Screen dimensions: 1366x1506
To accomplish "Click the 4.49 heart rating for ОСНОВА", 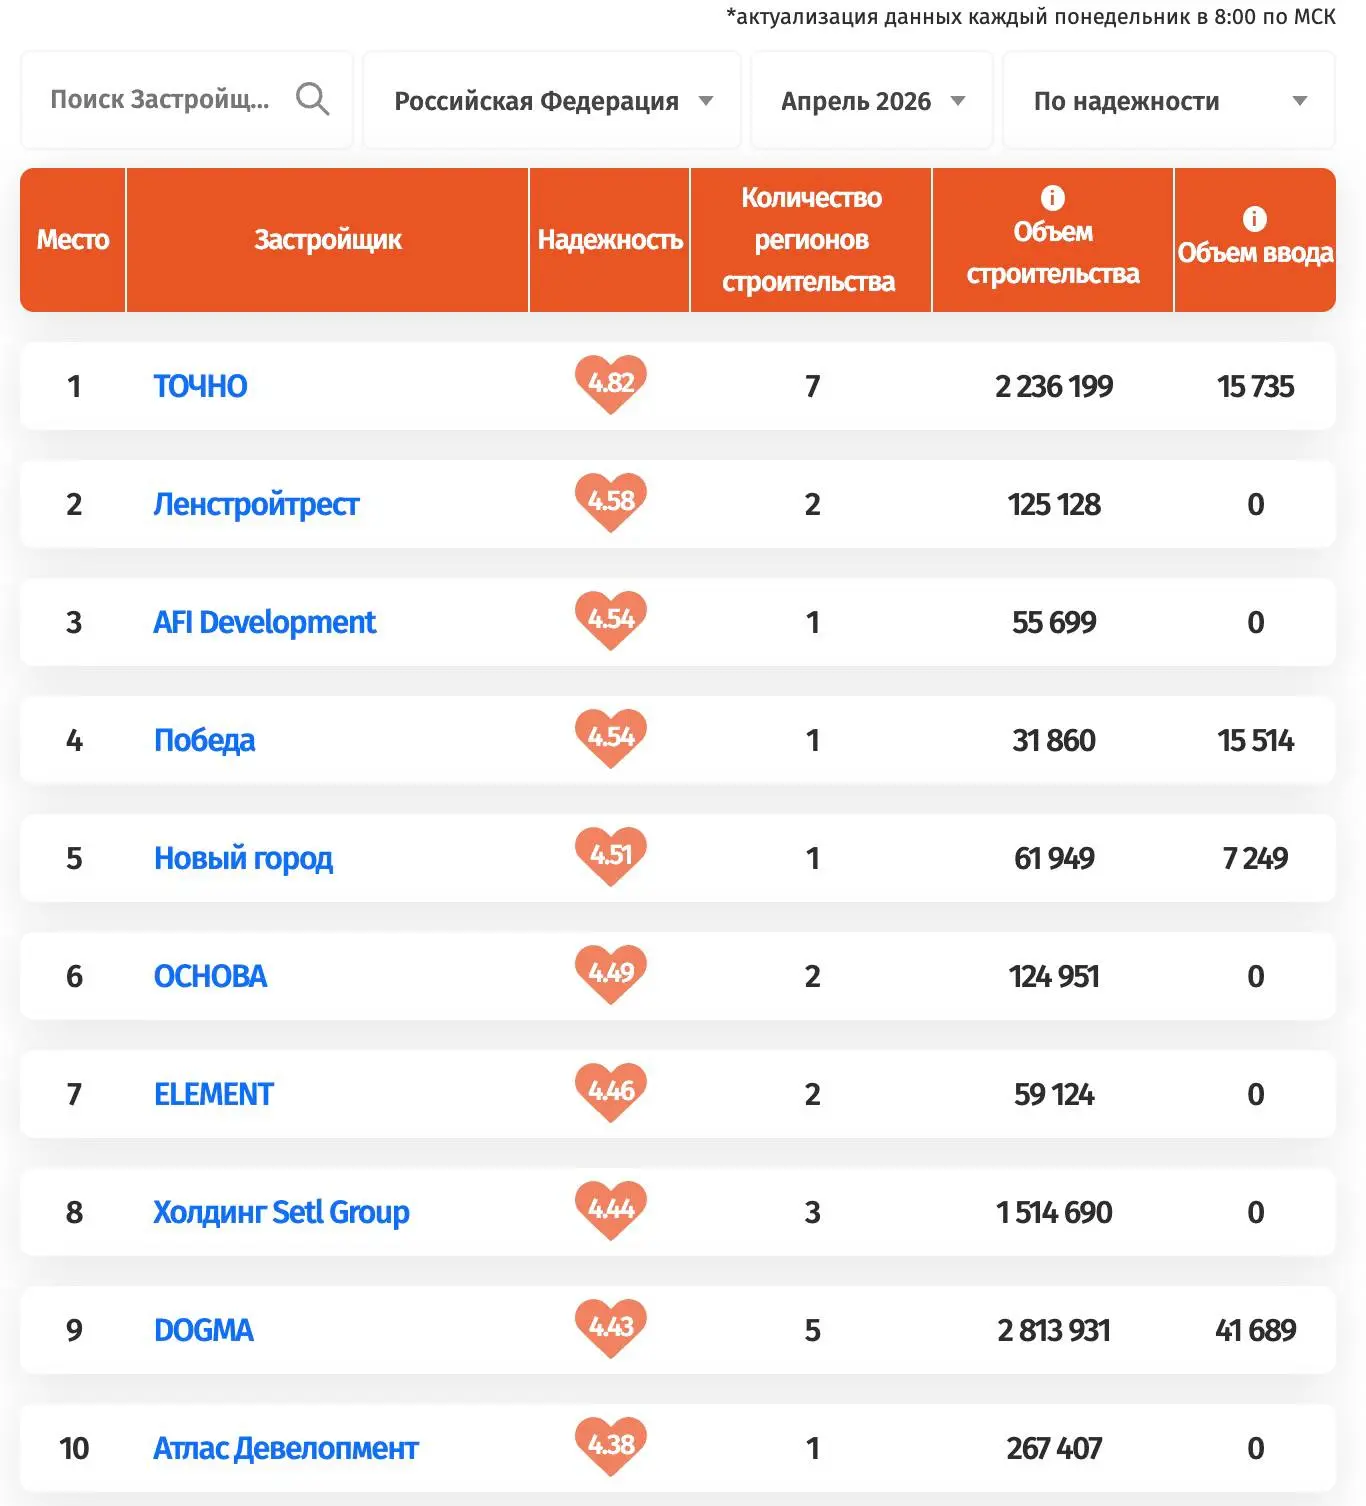I will pyautogui.click(x=611, y=974).
